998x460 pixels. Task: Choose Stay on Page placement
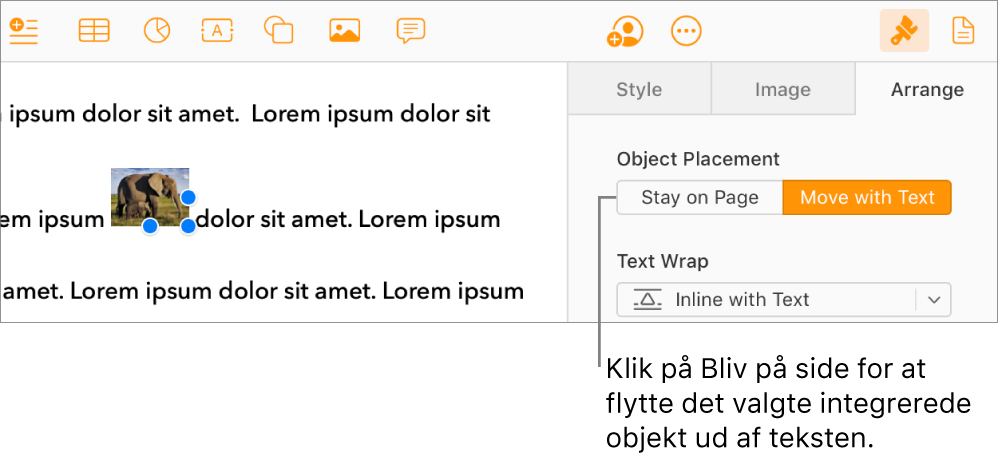[x=699, y=197]
